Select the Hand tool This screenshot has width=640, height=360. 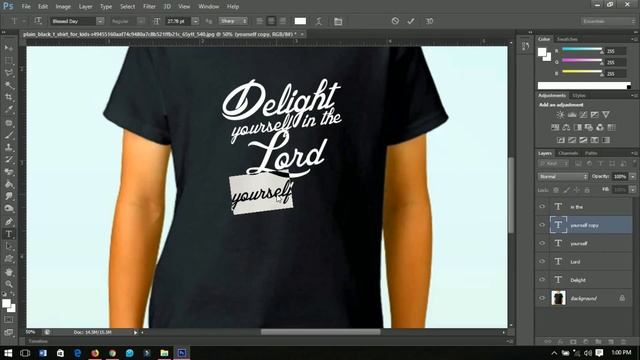(x=9, y=272)
